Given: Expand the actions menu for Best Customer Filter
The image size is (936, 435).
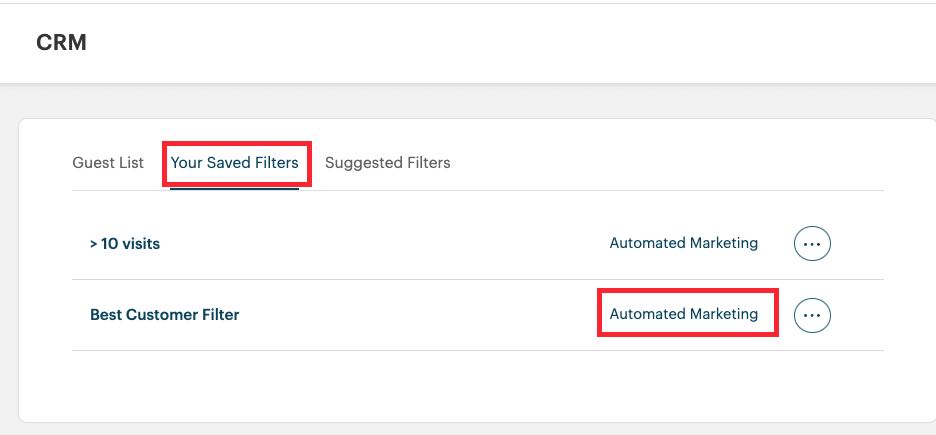Looking at the screenshot, I should (x=812, y=315).
